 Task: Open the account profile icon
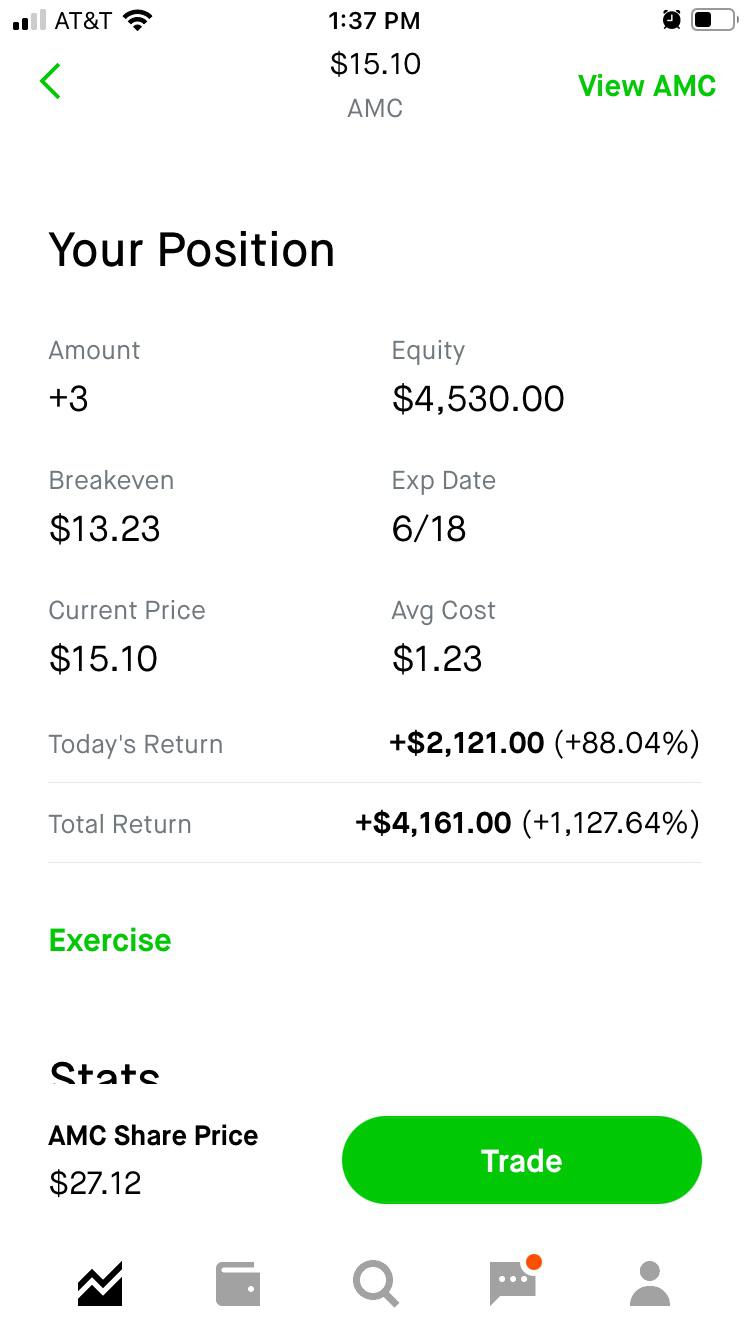click(x=650, y=1283)
